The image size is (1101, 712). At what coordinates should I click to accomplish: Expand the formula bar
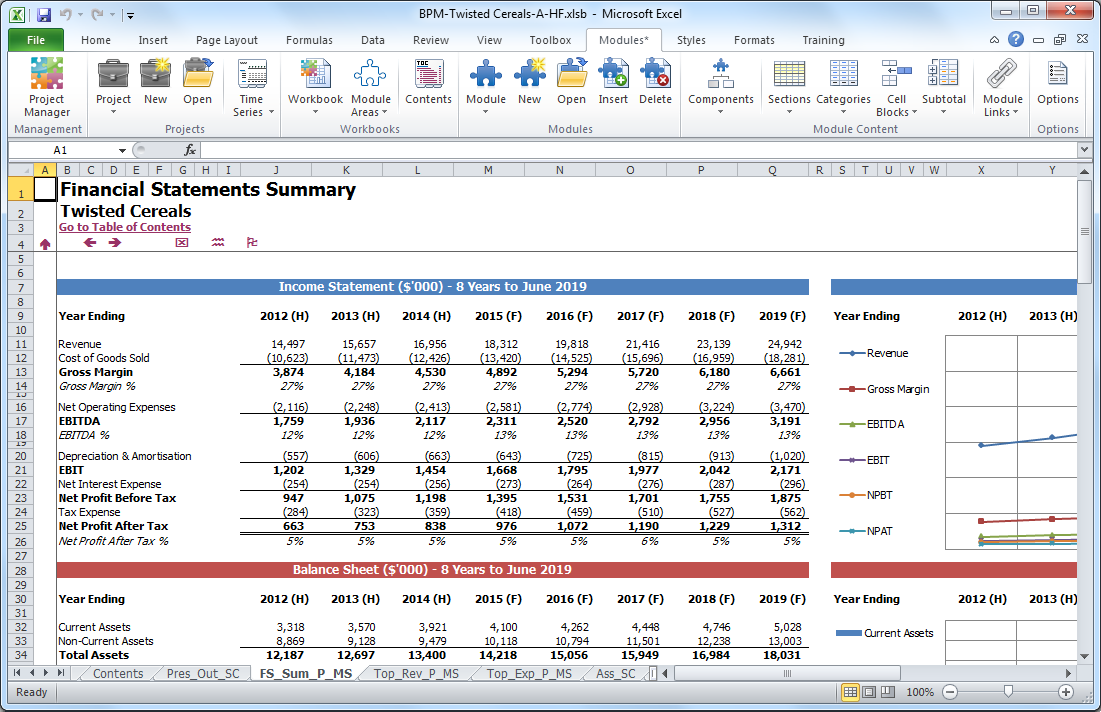[x=1084, y=149]
